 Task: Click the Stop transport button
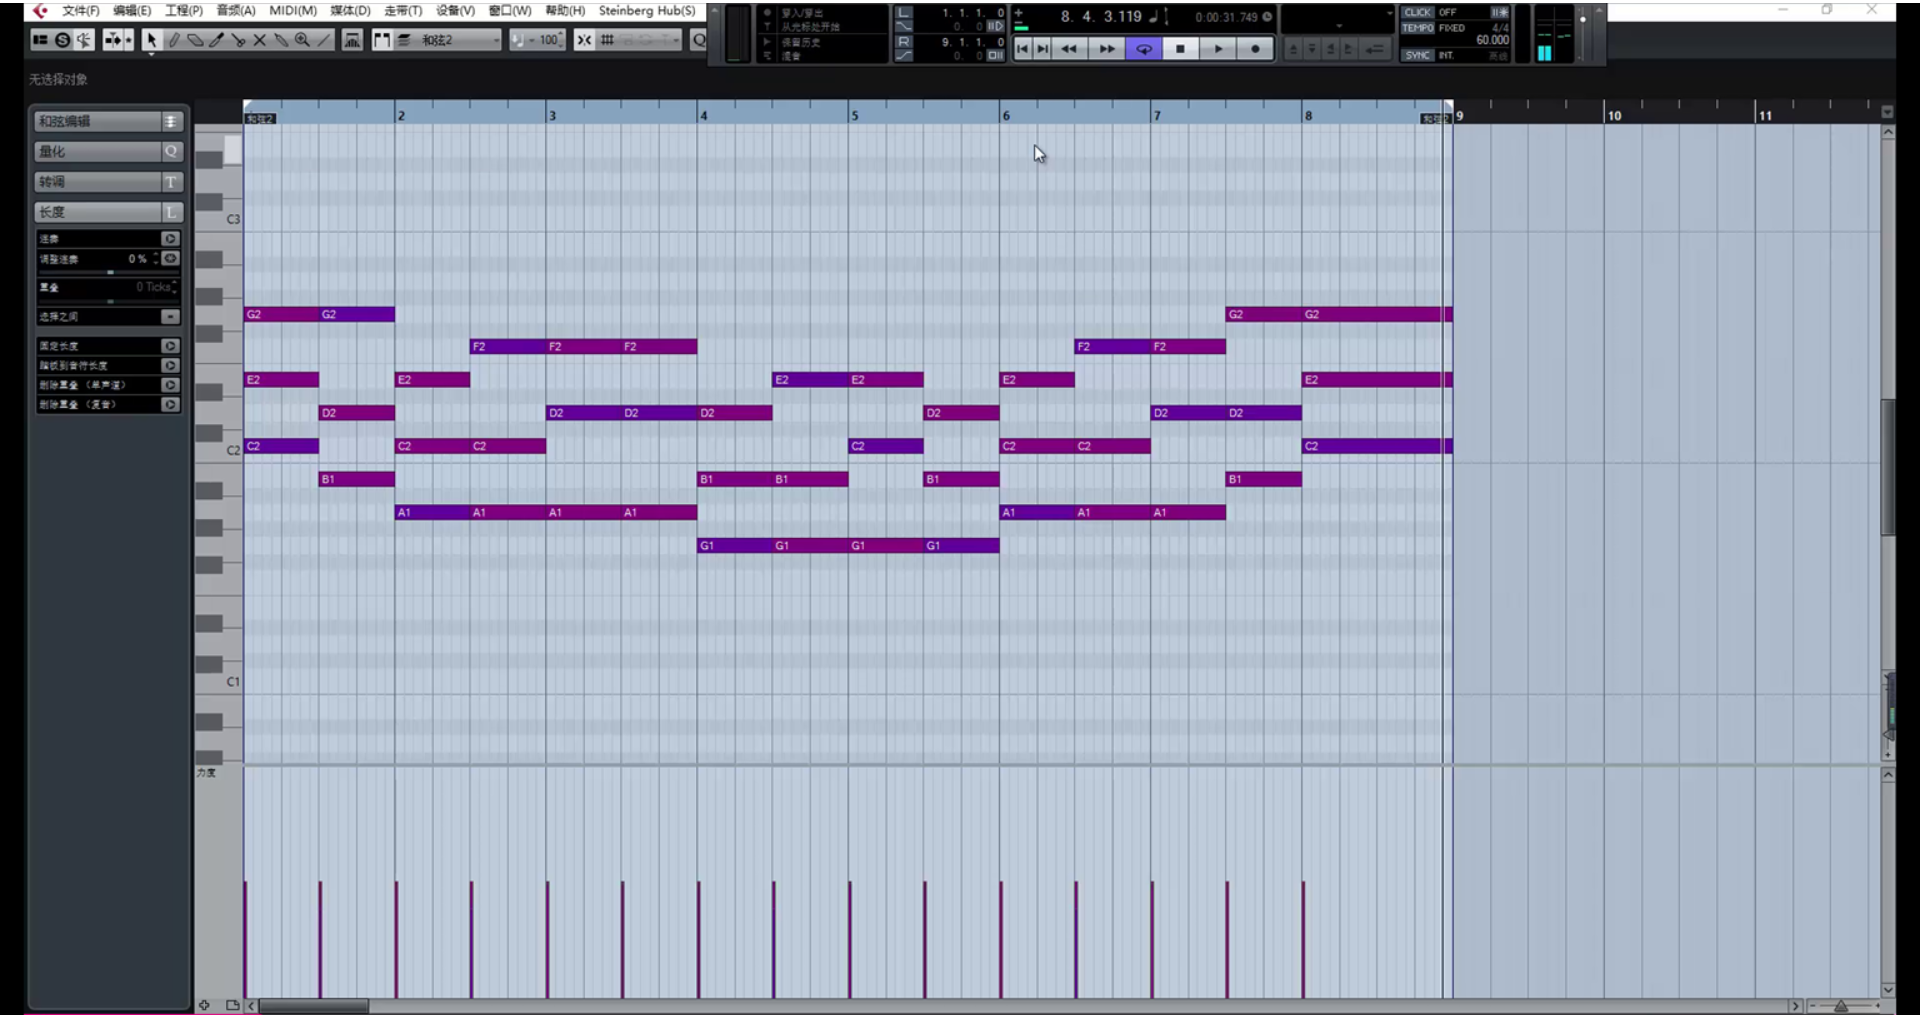(1180, 49)
